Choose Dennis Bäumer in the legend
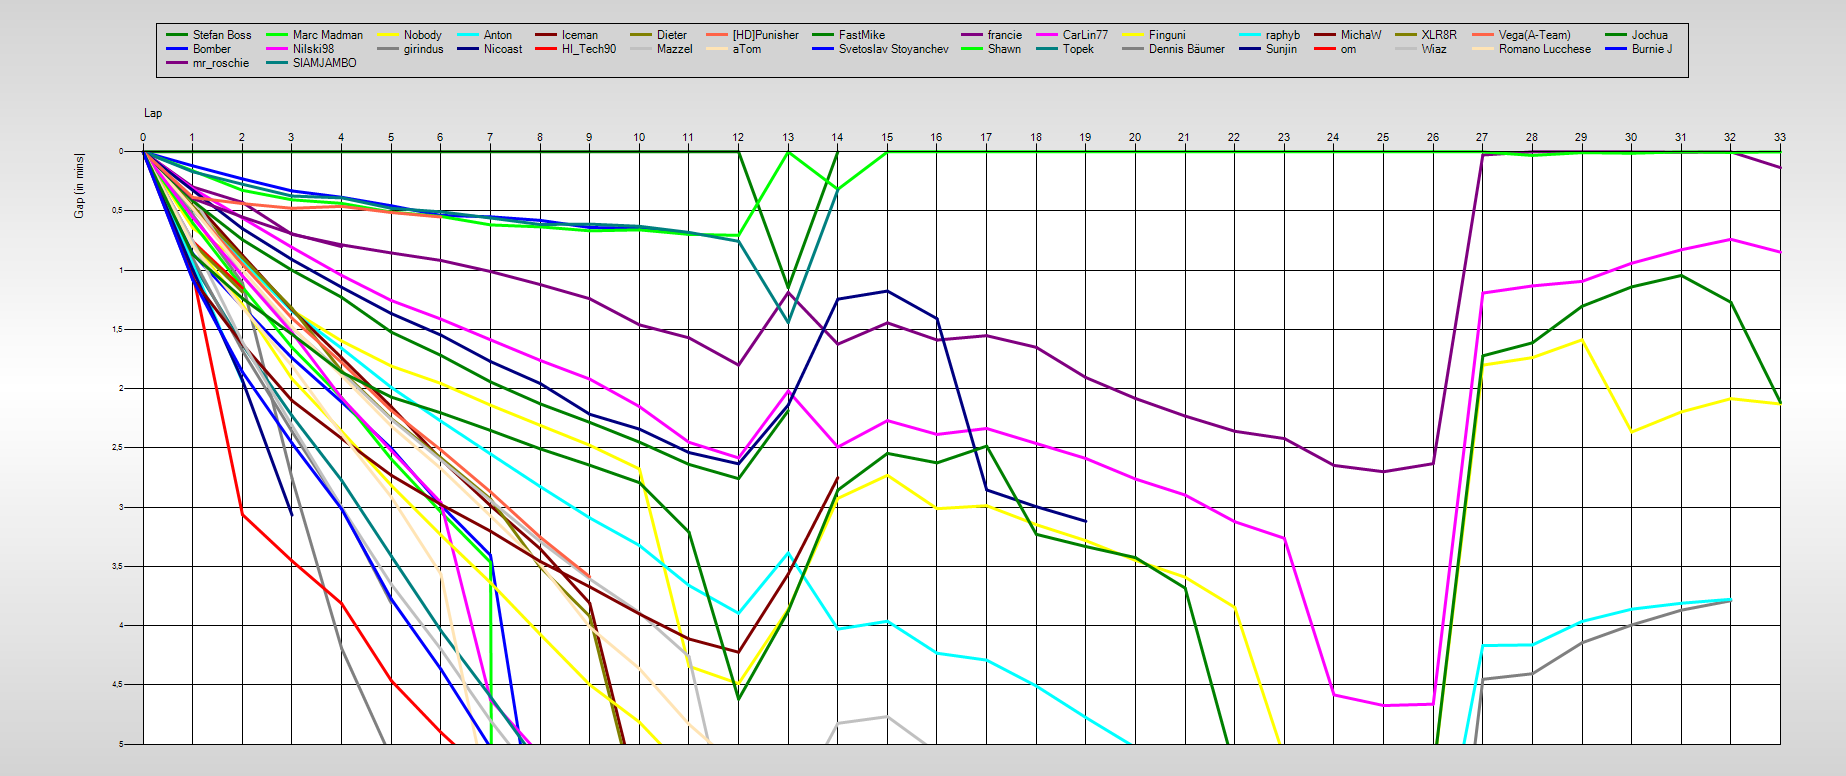Viewport: 1846px width, 776px height. click(x=1186, y=49)
